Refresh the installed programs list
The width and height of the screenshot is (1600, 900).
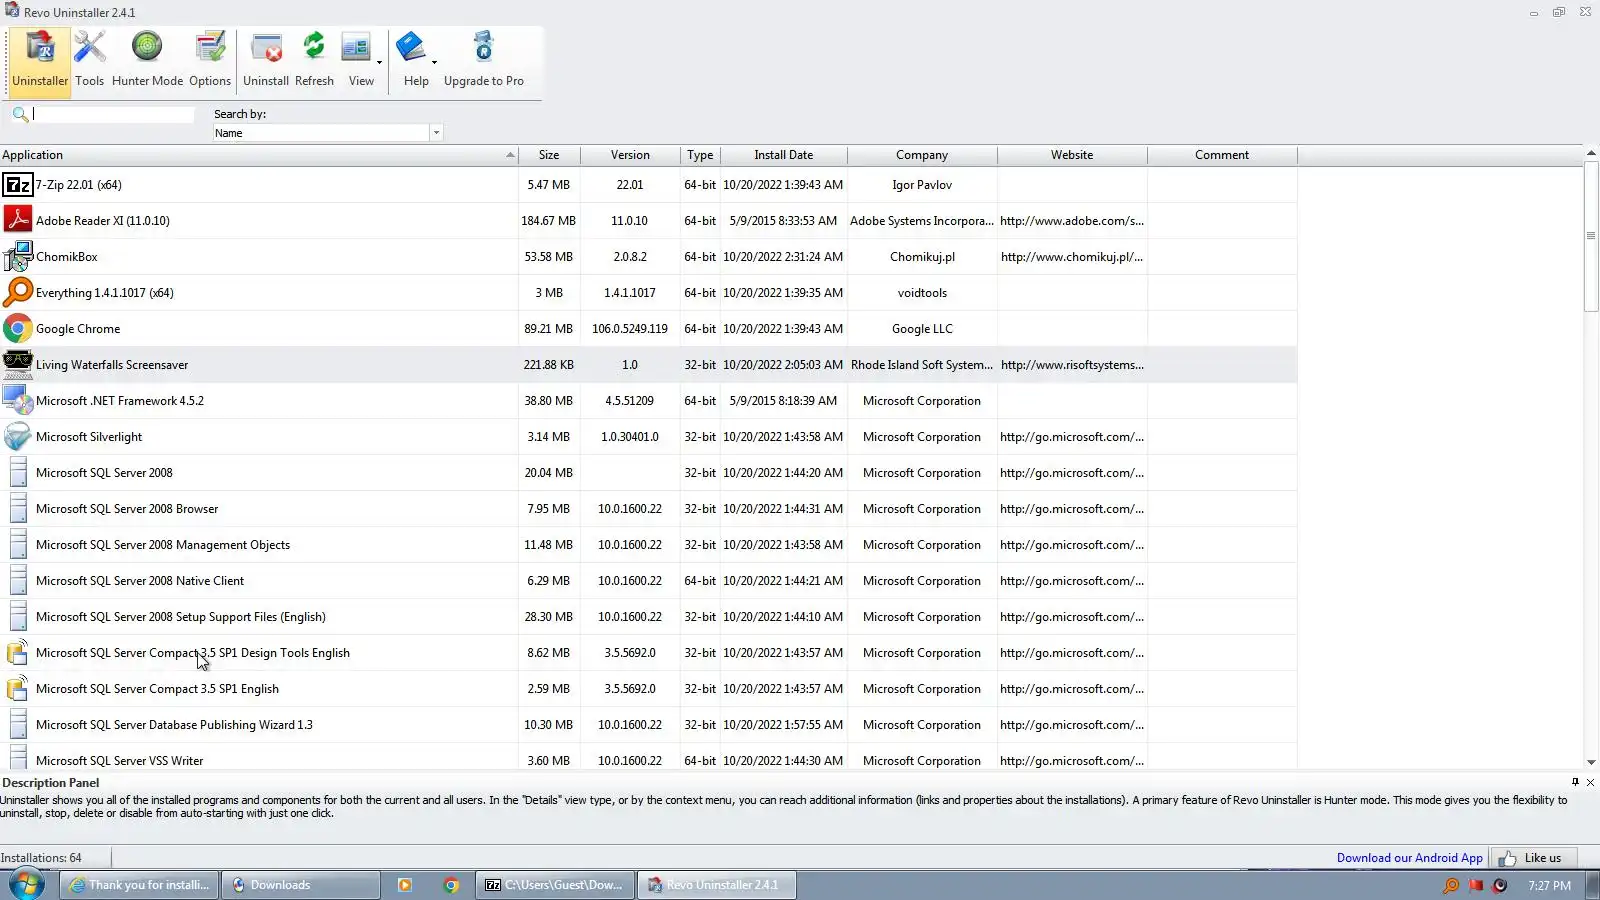[314, 61]
